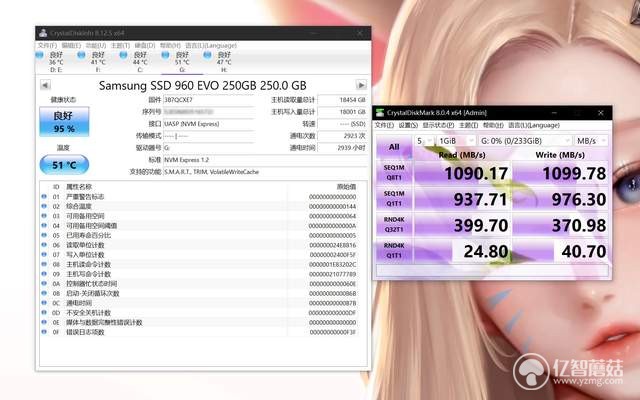
Task: Click status dot for attribute 0A row
Action: [44, 283]
